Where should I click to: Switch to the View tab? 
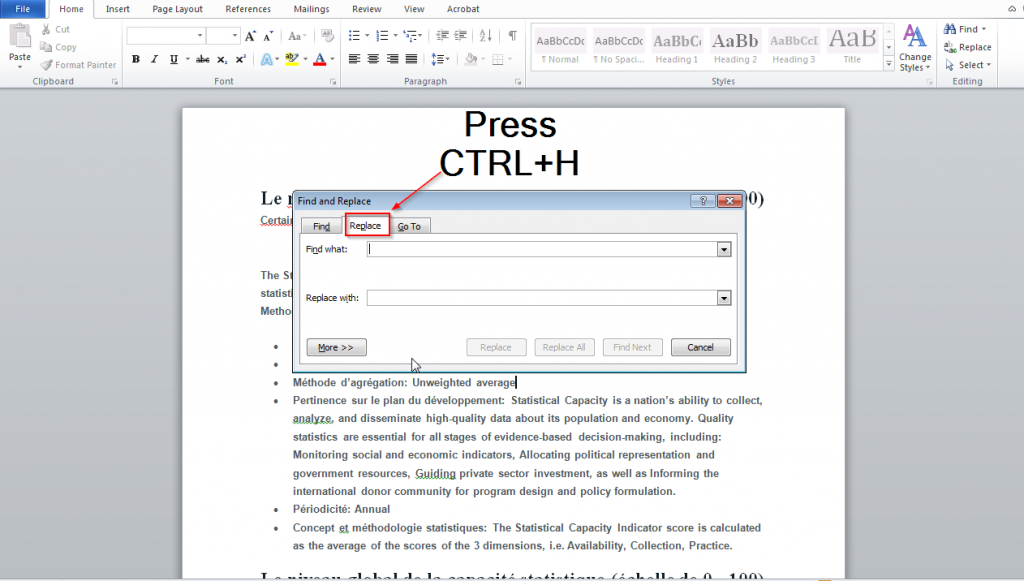(414, 9)
